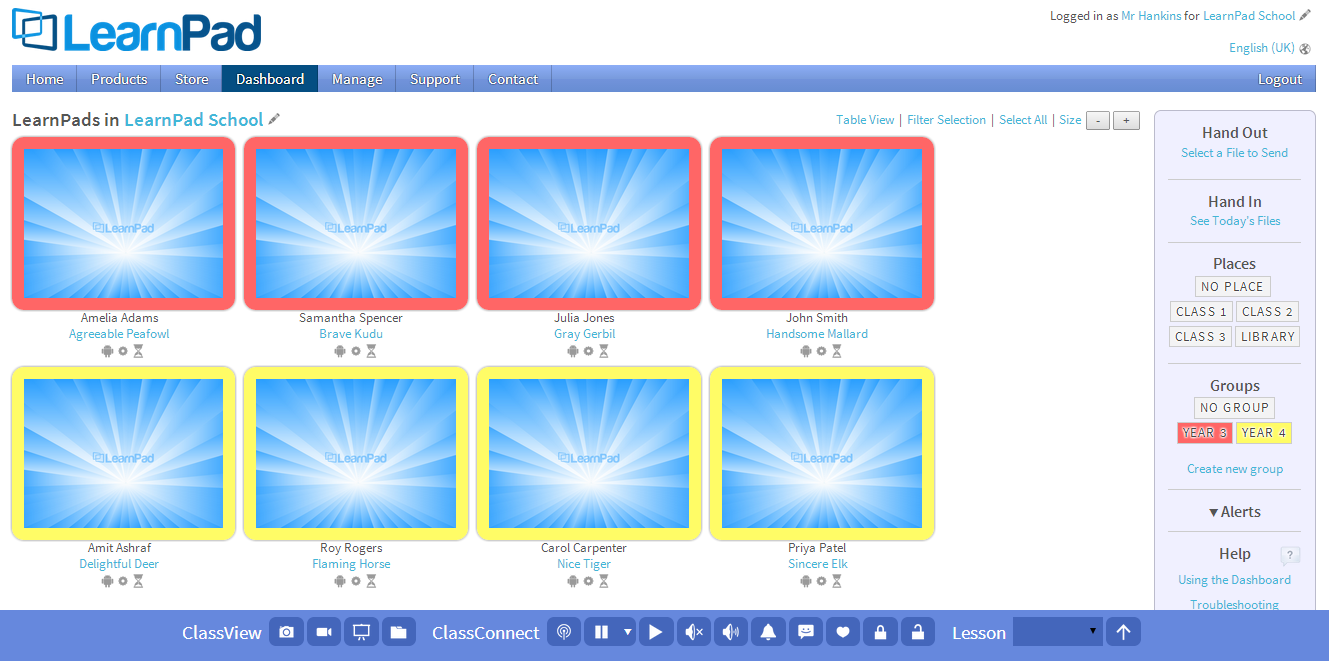Increase thumbnail size with the plus button
This screenshot has width=1329, height=661.
[1126, 120]
